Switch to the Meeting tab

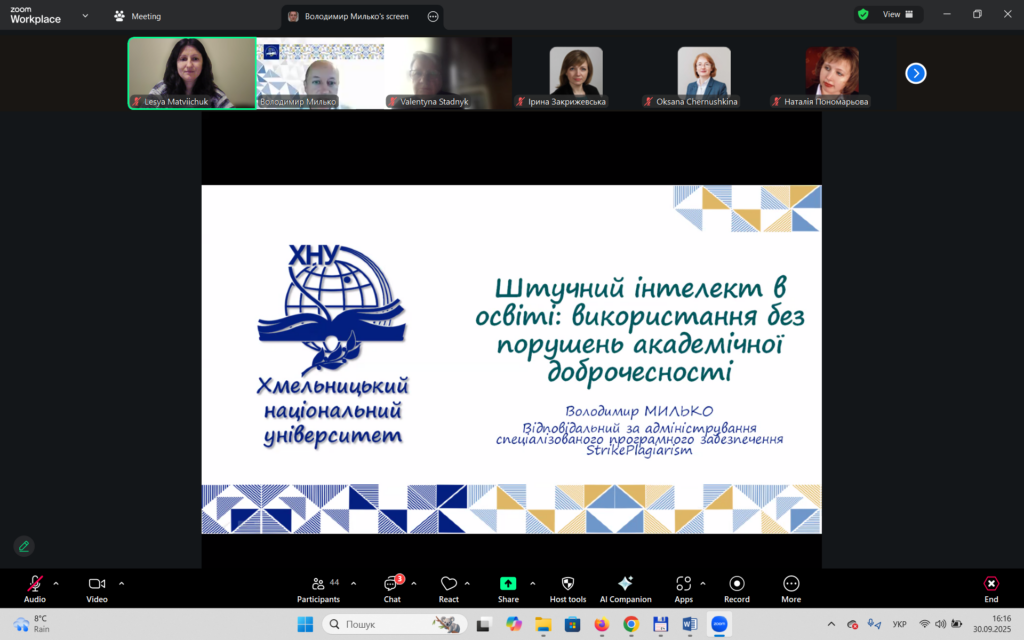click(x=138, y=16)
